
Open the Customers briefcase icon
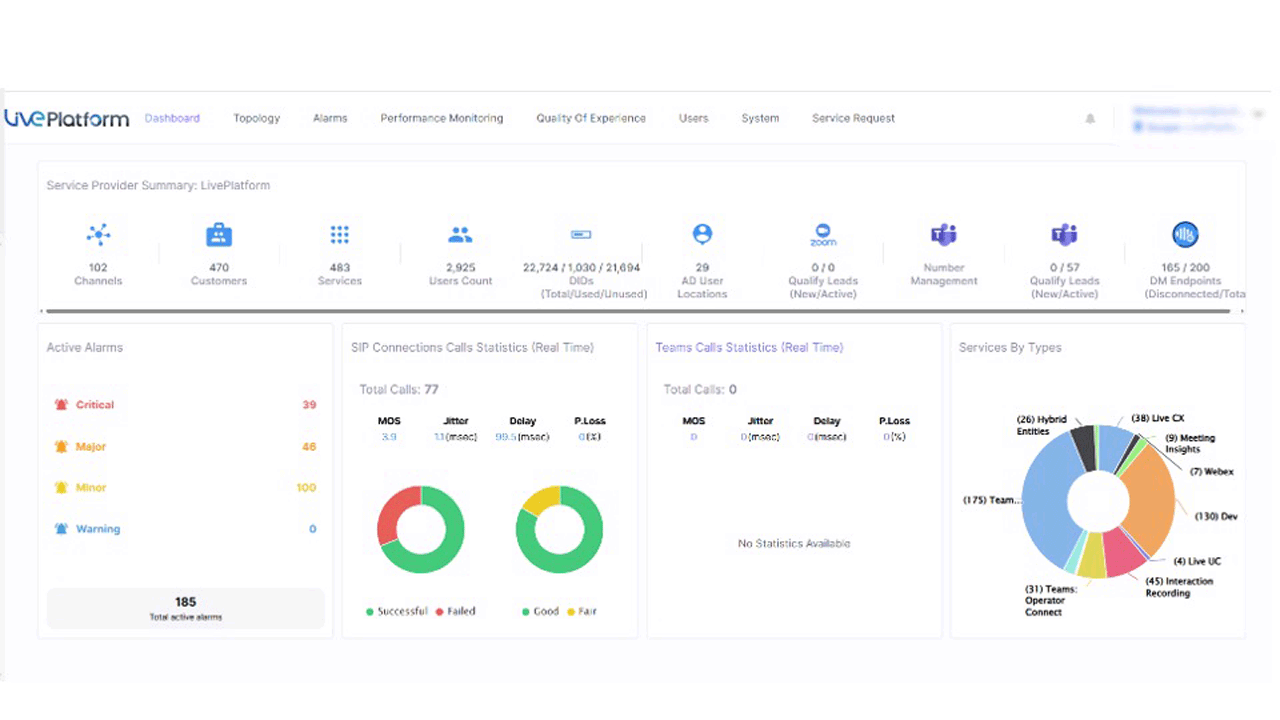(x=219, y=235)
